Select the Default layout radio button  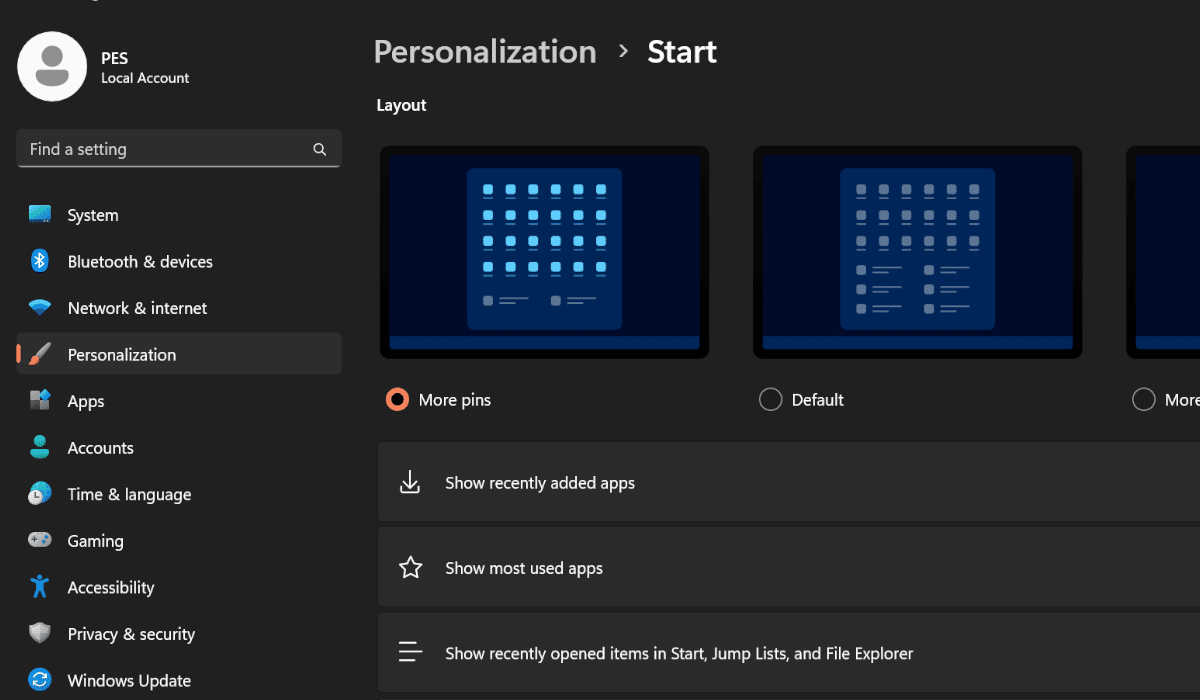click(770, 400)
